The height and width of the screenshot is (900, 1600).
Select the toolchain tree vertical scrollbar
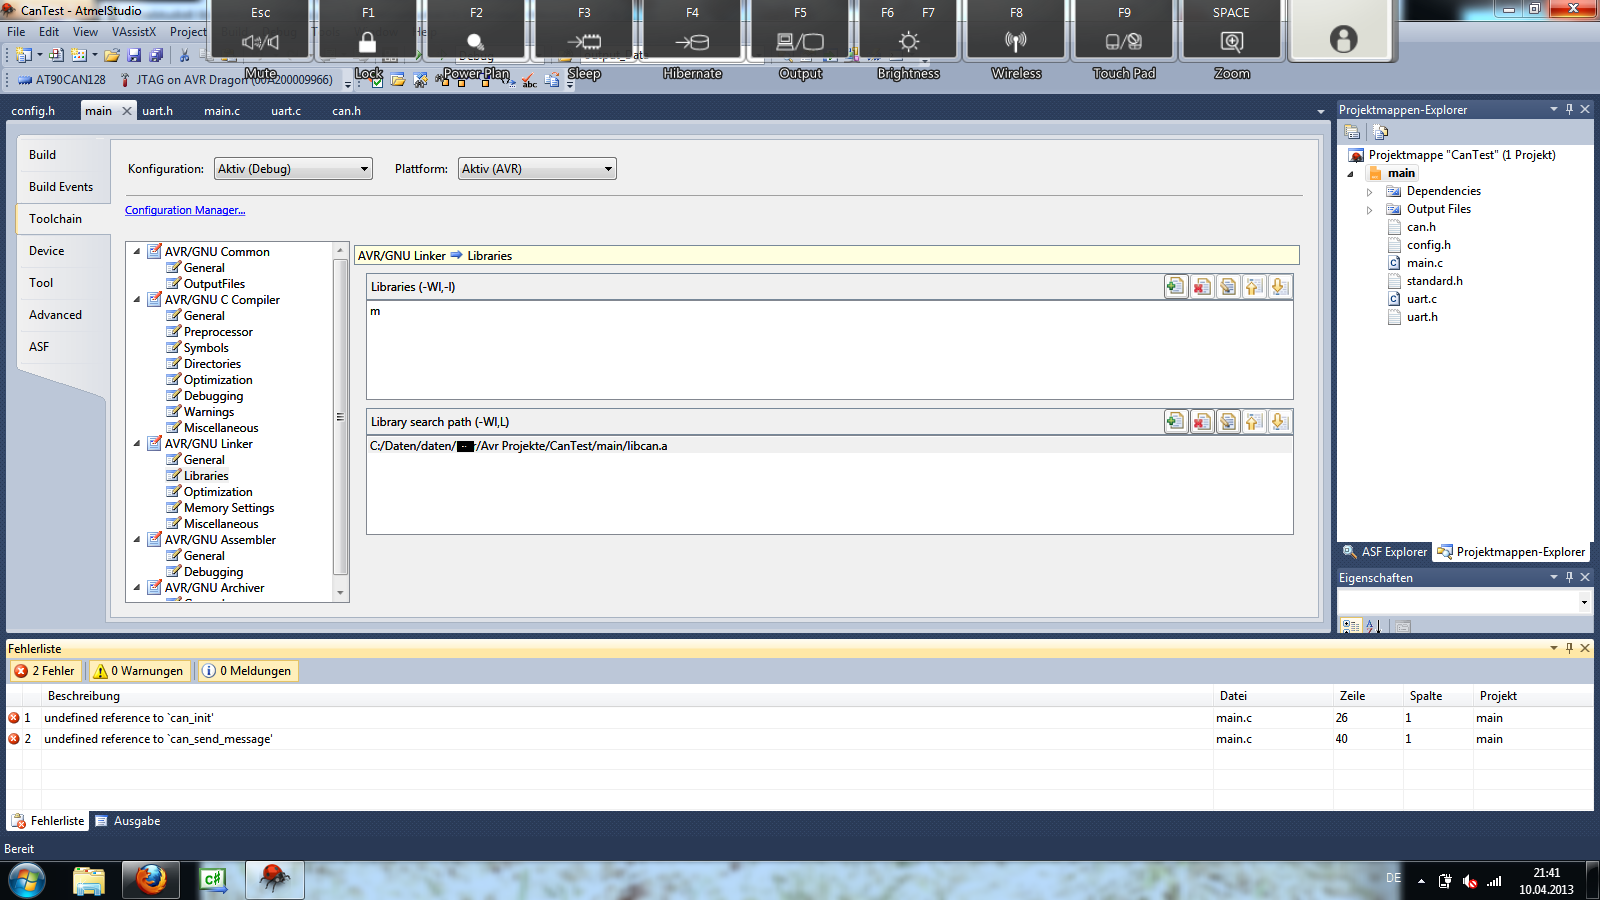(x=340, y=417)
